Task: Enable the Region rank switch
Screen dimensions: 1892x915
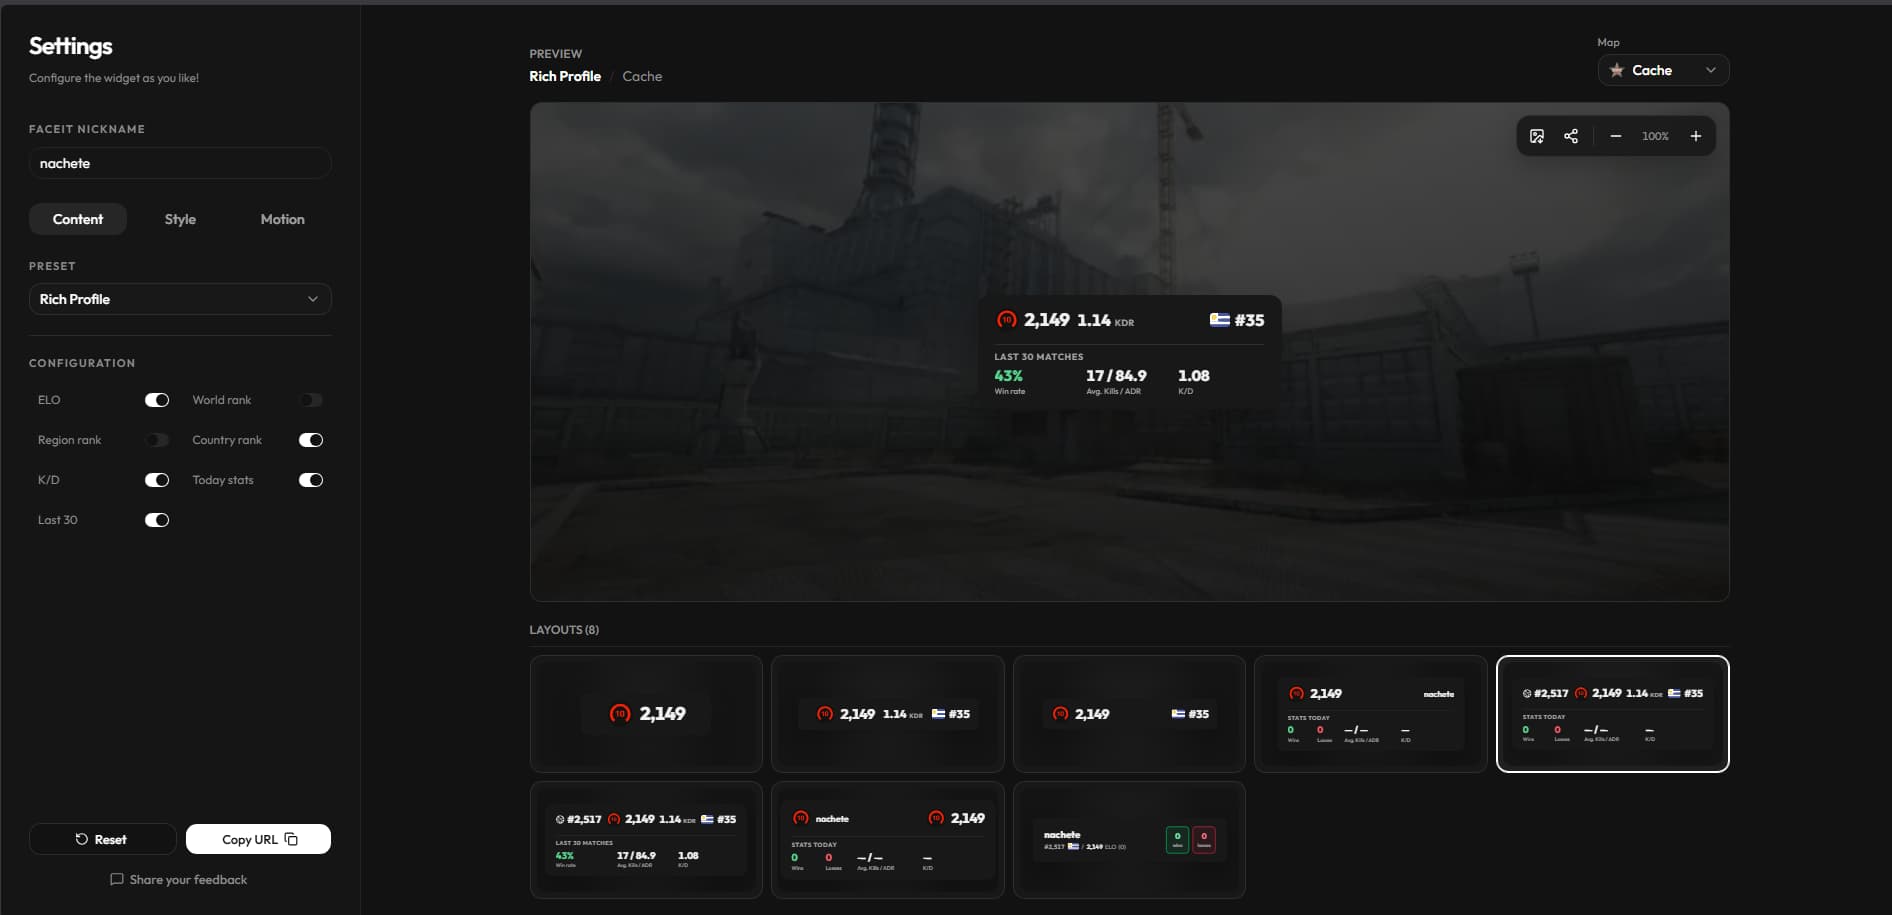Action: 157,440
